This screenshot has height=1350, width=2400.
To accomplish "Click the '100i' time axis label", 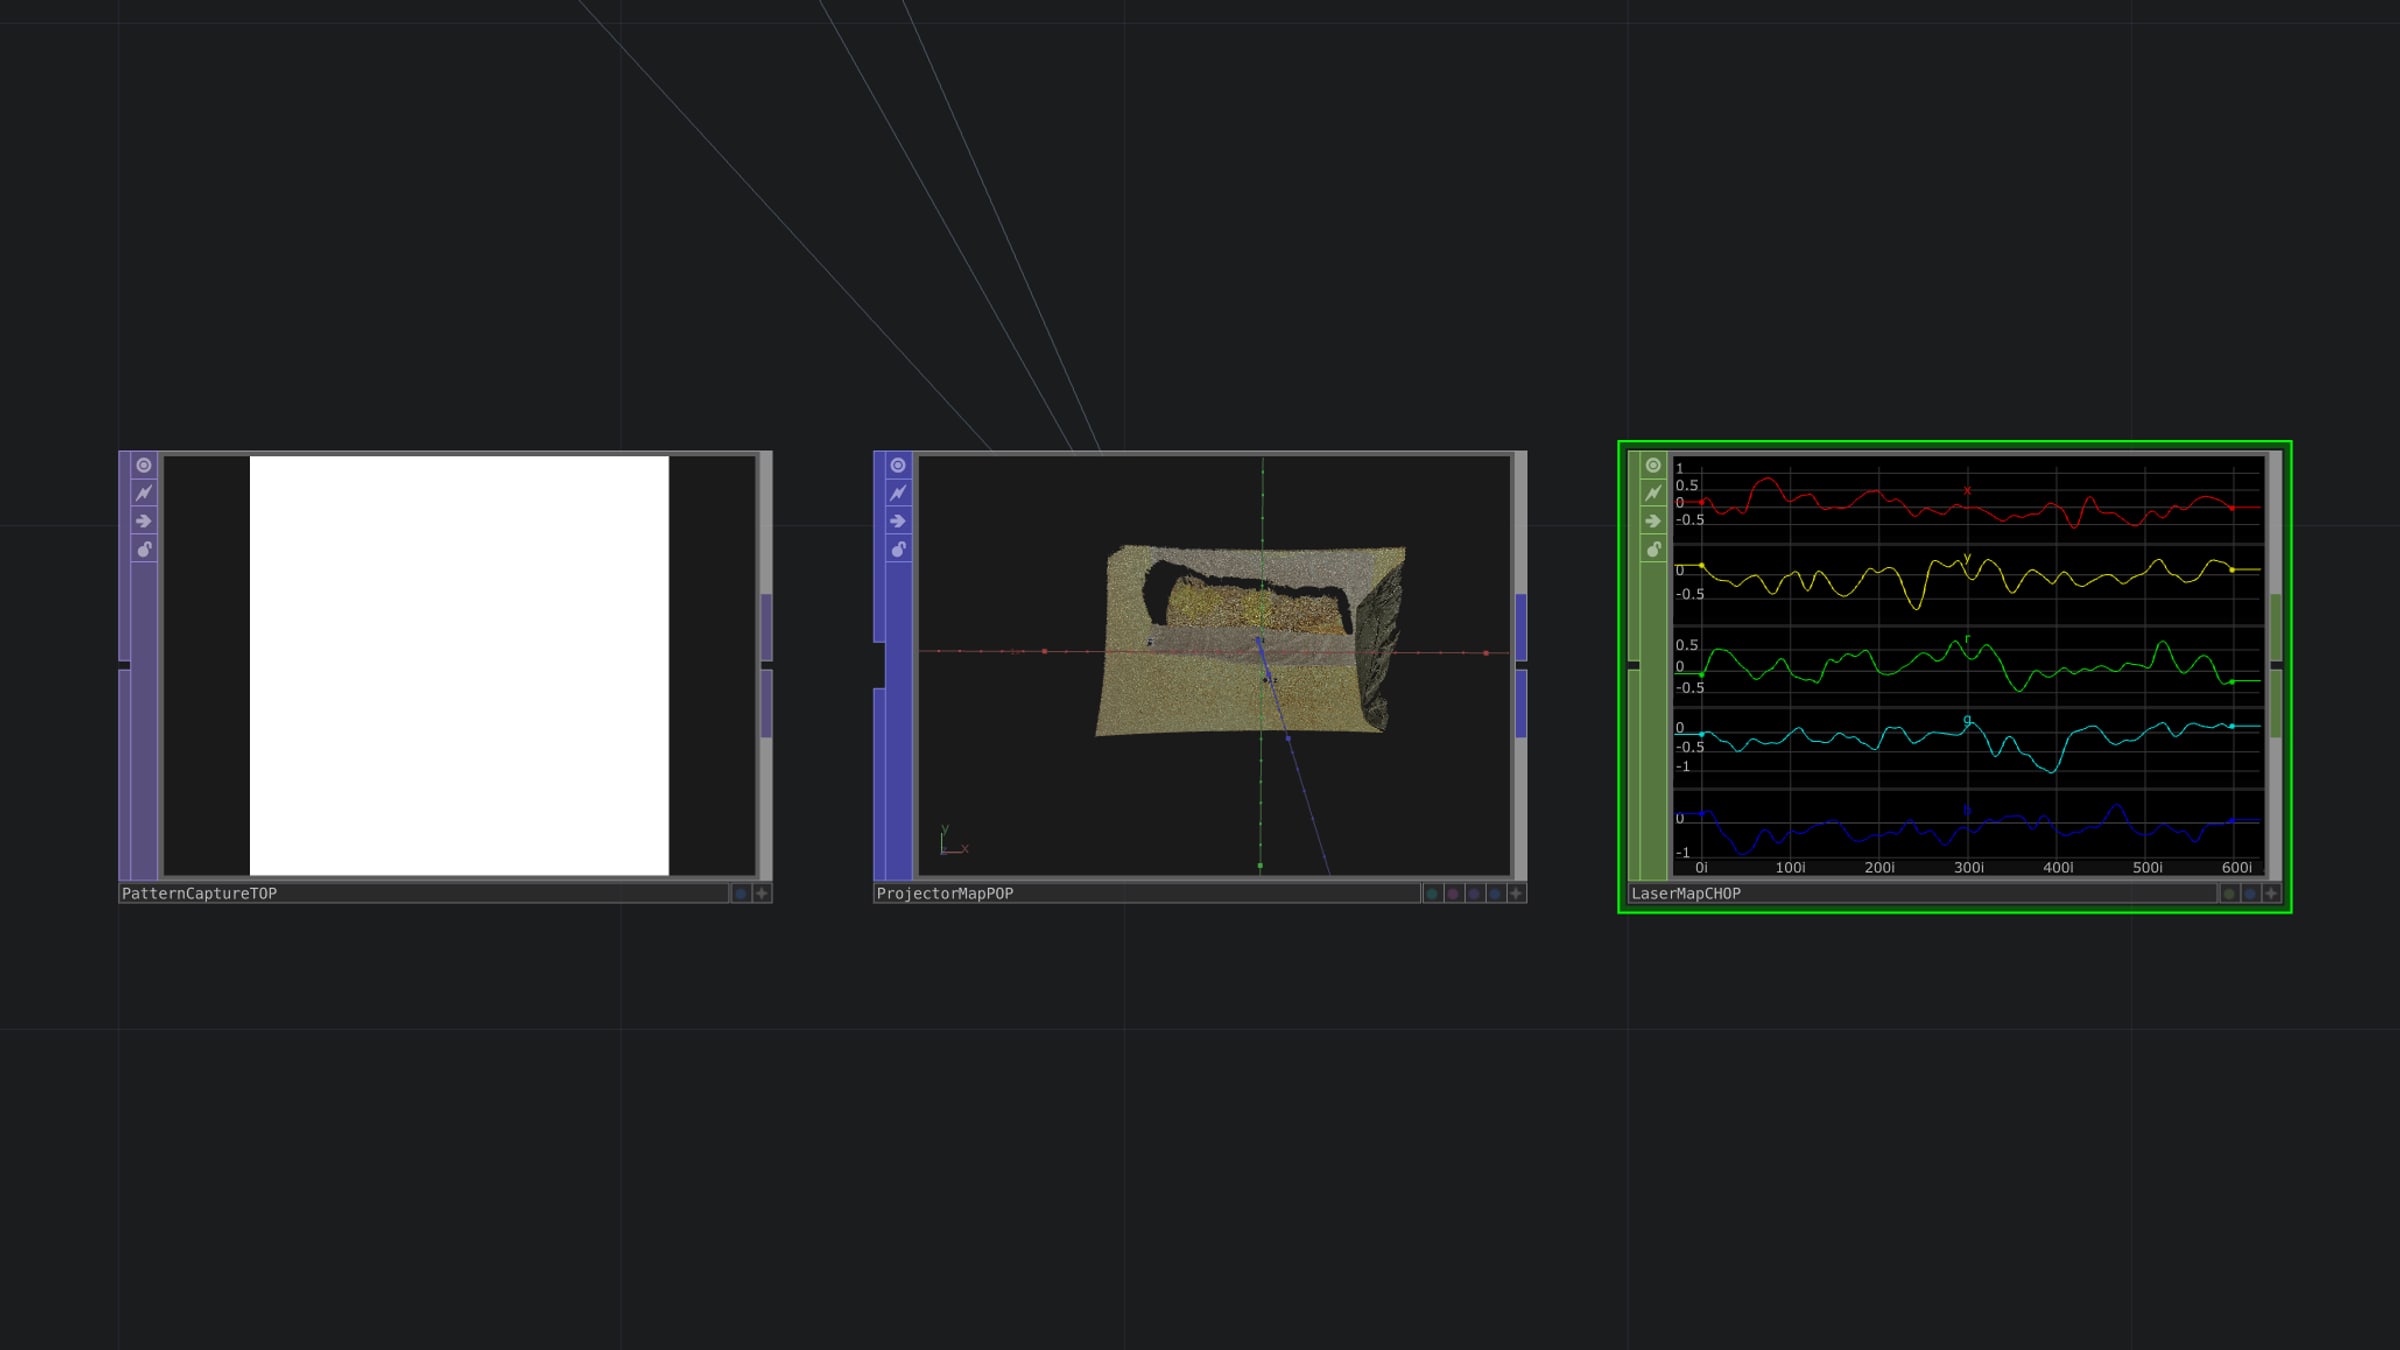I will (1790, 868).
